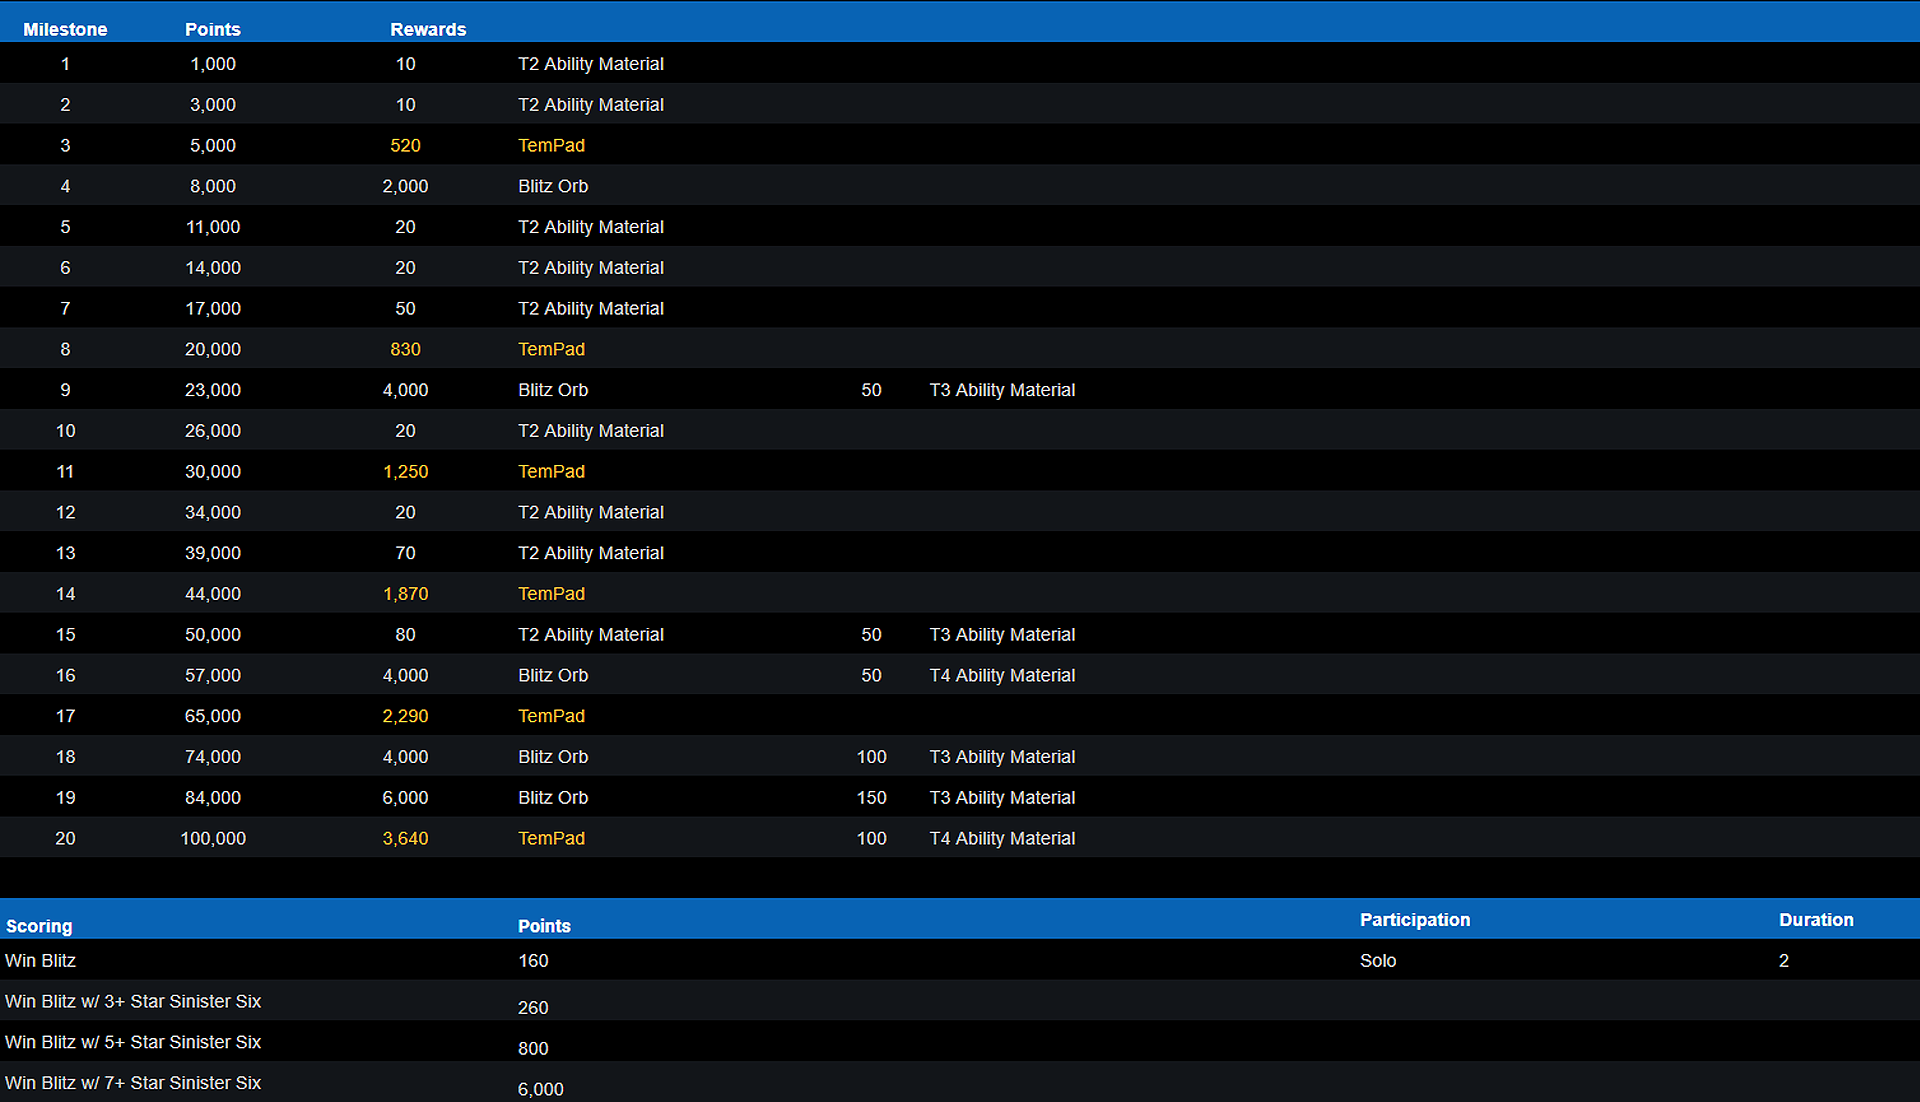
Task: Click the Points column header
Action: (x=212, y=29)
